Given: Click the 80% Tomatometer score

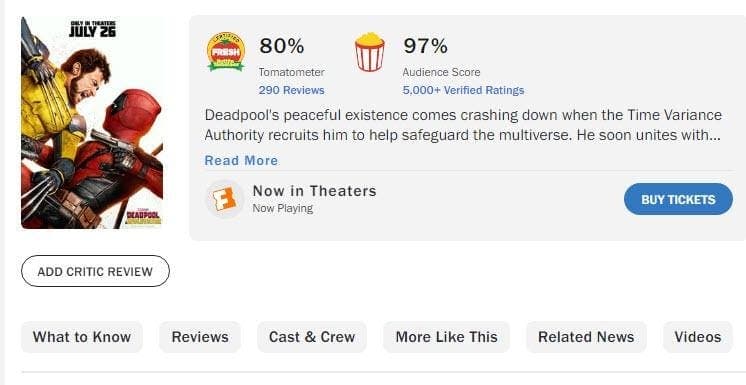Looking at the screenshot, I should tap(282, 46).
